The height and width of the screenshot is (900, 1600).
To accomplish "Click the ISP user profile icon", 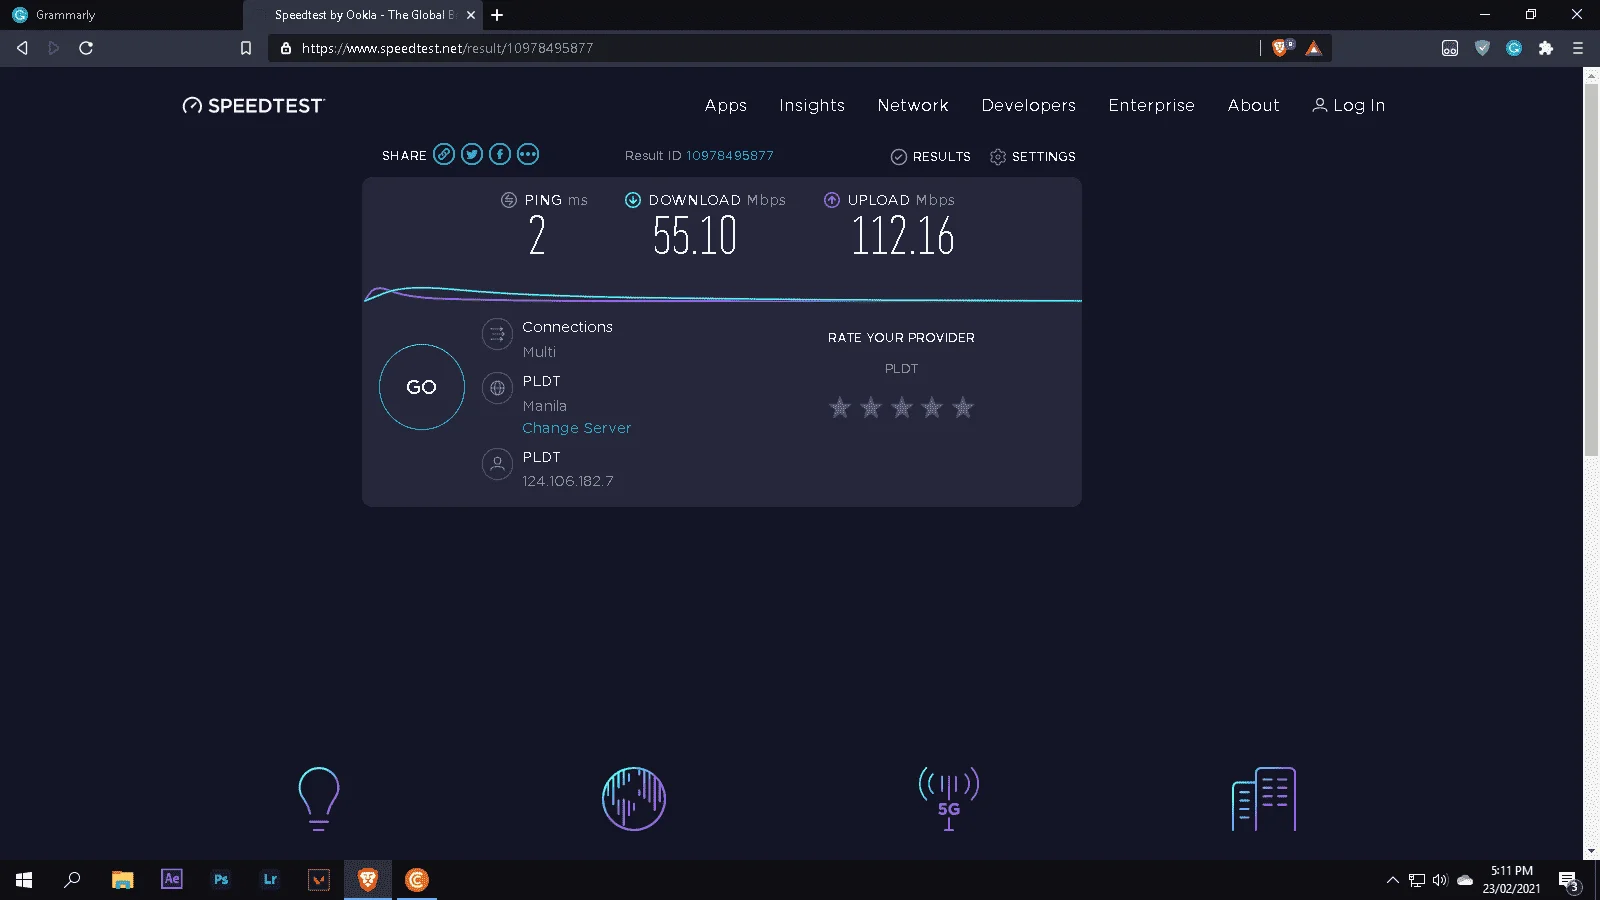I will tap(497, 464).
